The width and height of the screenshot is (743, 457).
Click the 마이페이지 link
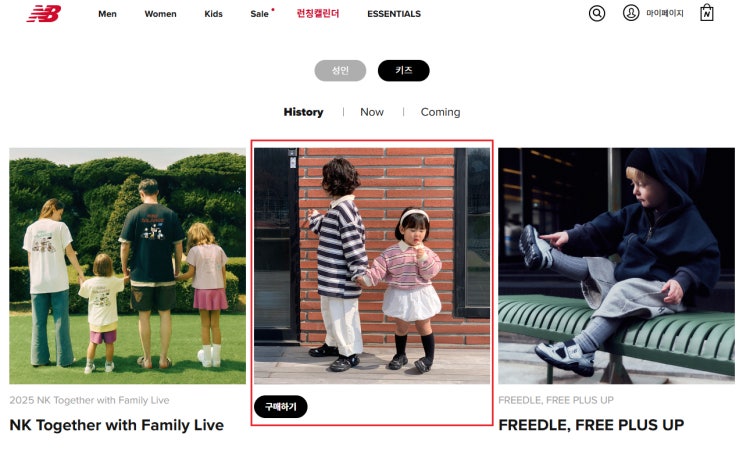tap(665, 13)
